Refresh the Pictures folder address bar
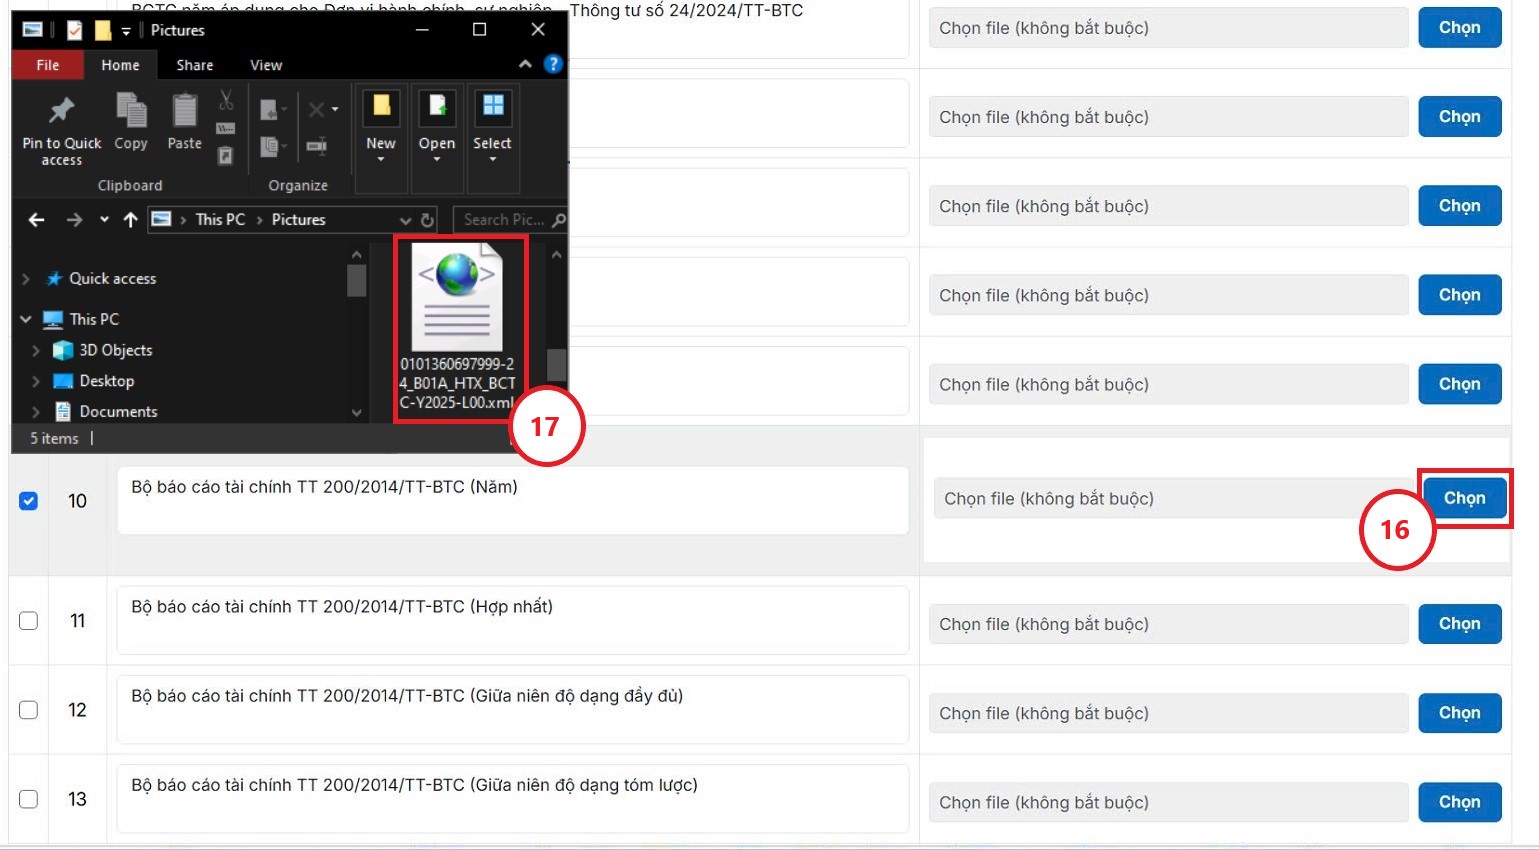Image resolution: width=1539 pixels, height=850 pixels. [x=428, y=220]
